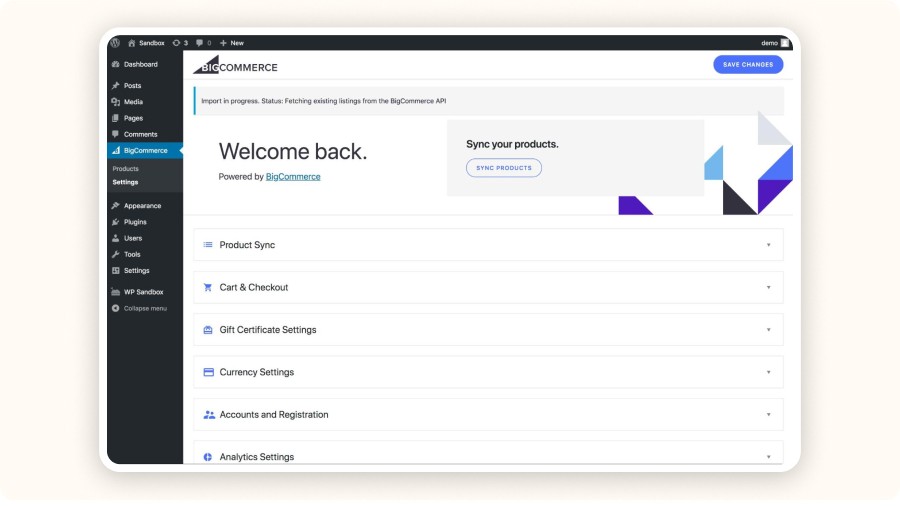This screenshot has width=900, height=508.
Task: Click the Collapse menu arrow icon
Action: (116, 308)
